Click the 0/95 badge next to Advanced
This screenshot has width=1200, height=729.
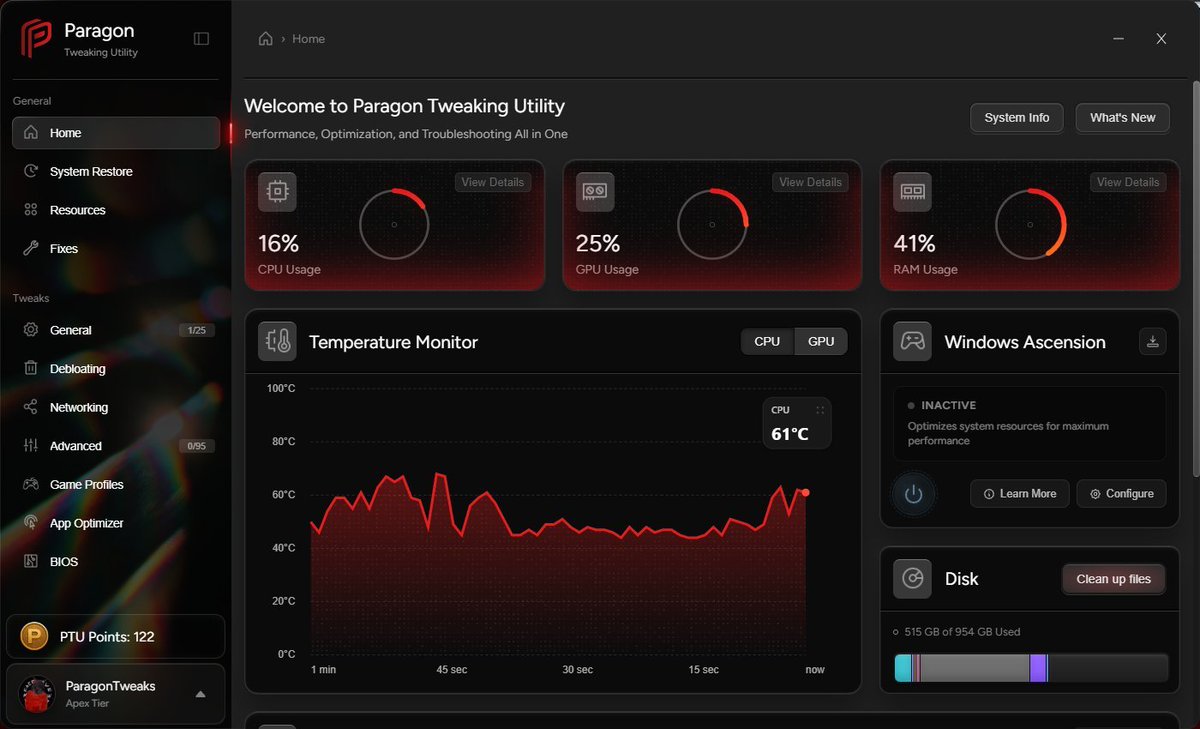click(196, 446)
